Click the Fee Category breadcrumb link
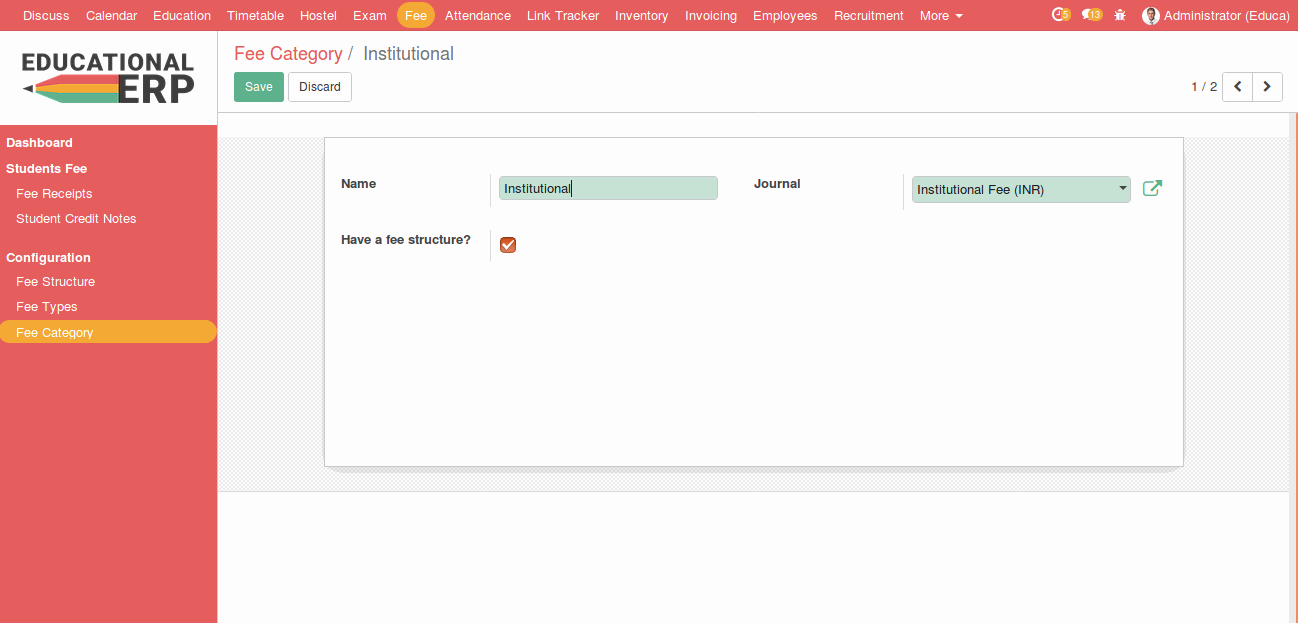Image resolution: width=1298 pixels, height=623 pixels. 288,54
